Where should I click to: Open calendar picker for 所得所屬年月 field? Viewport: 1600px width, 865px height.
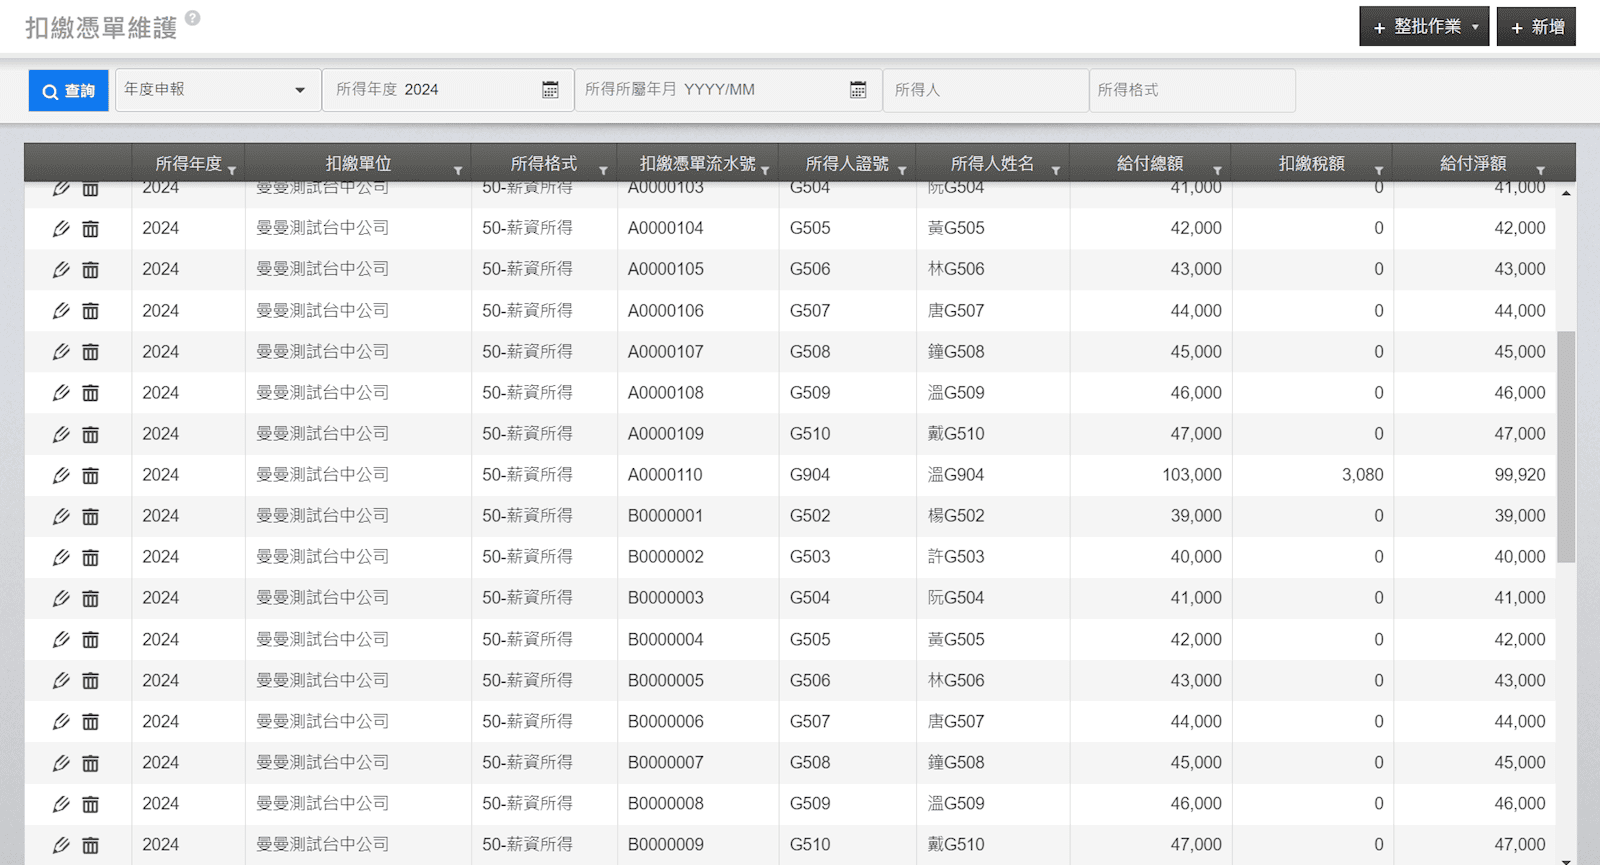point(858,90)
